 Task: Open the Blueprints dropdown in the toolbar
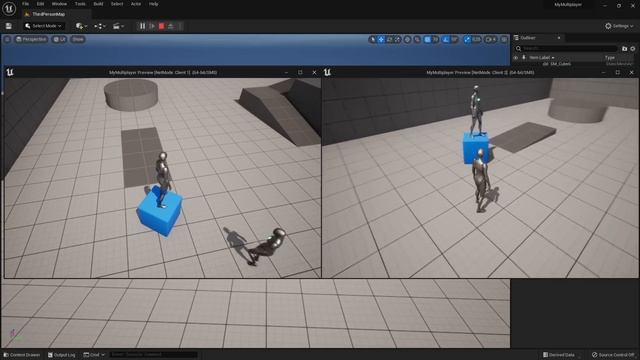coord(100,26)
